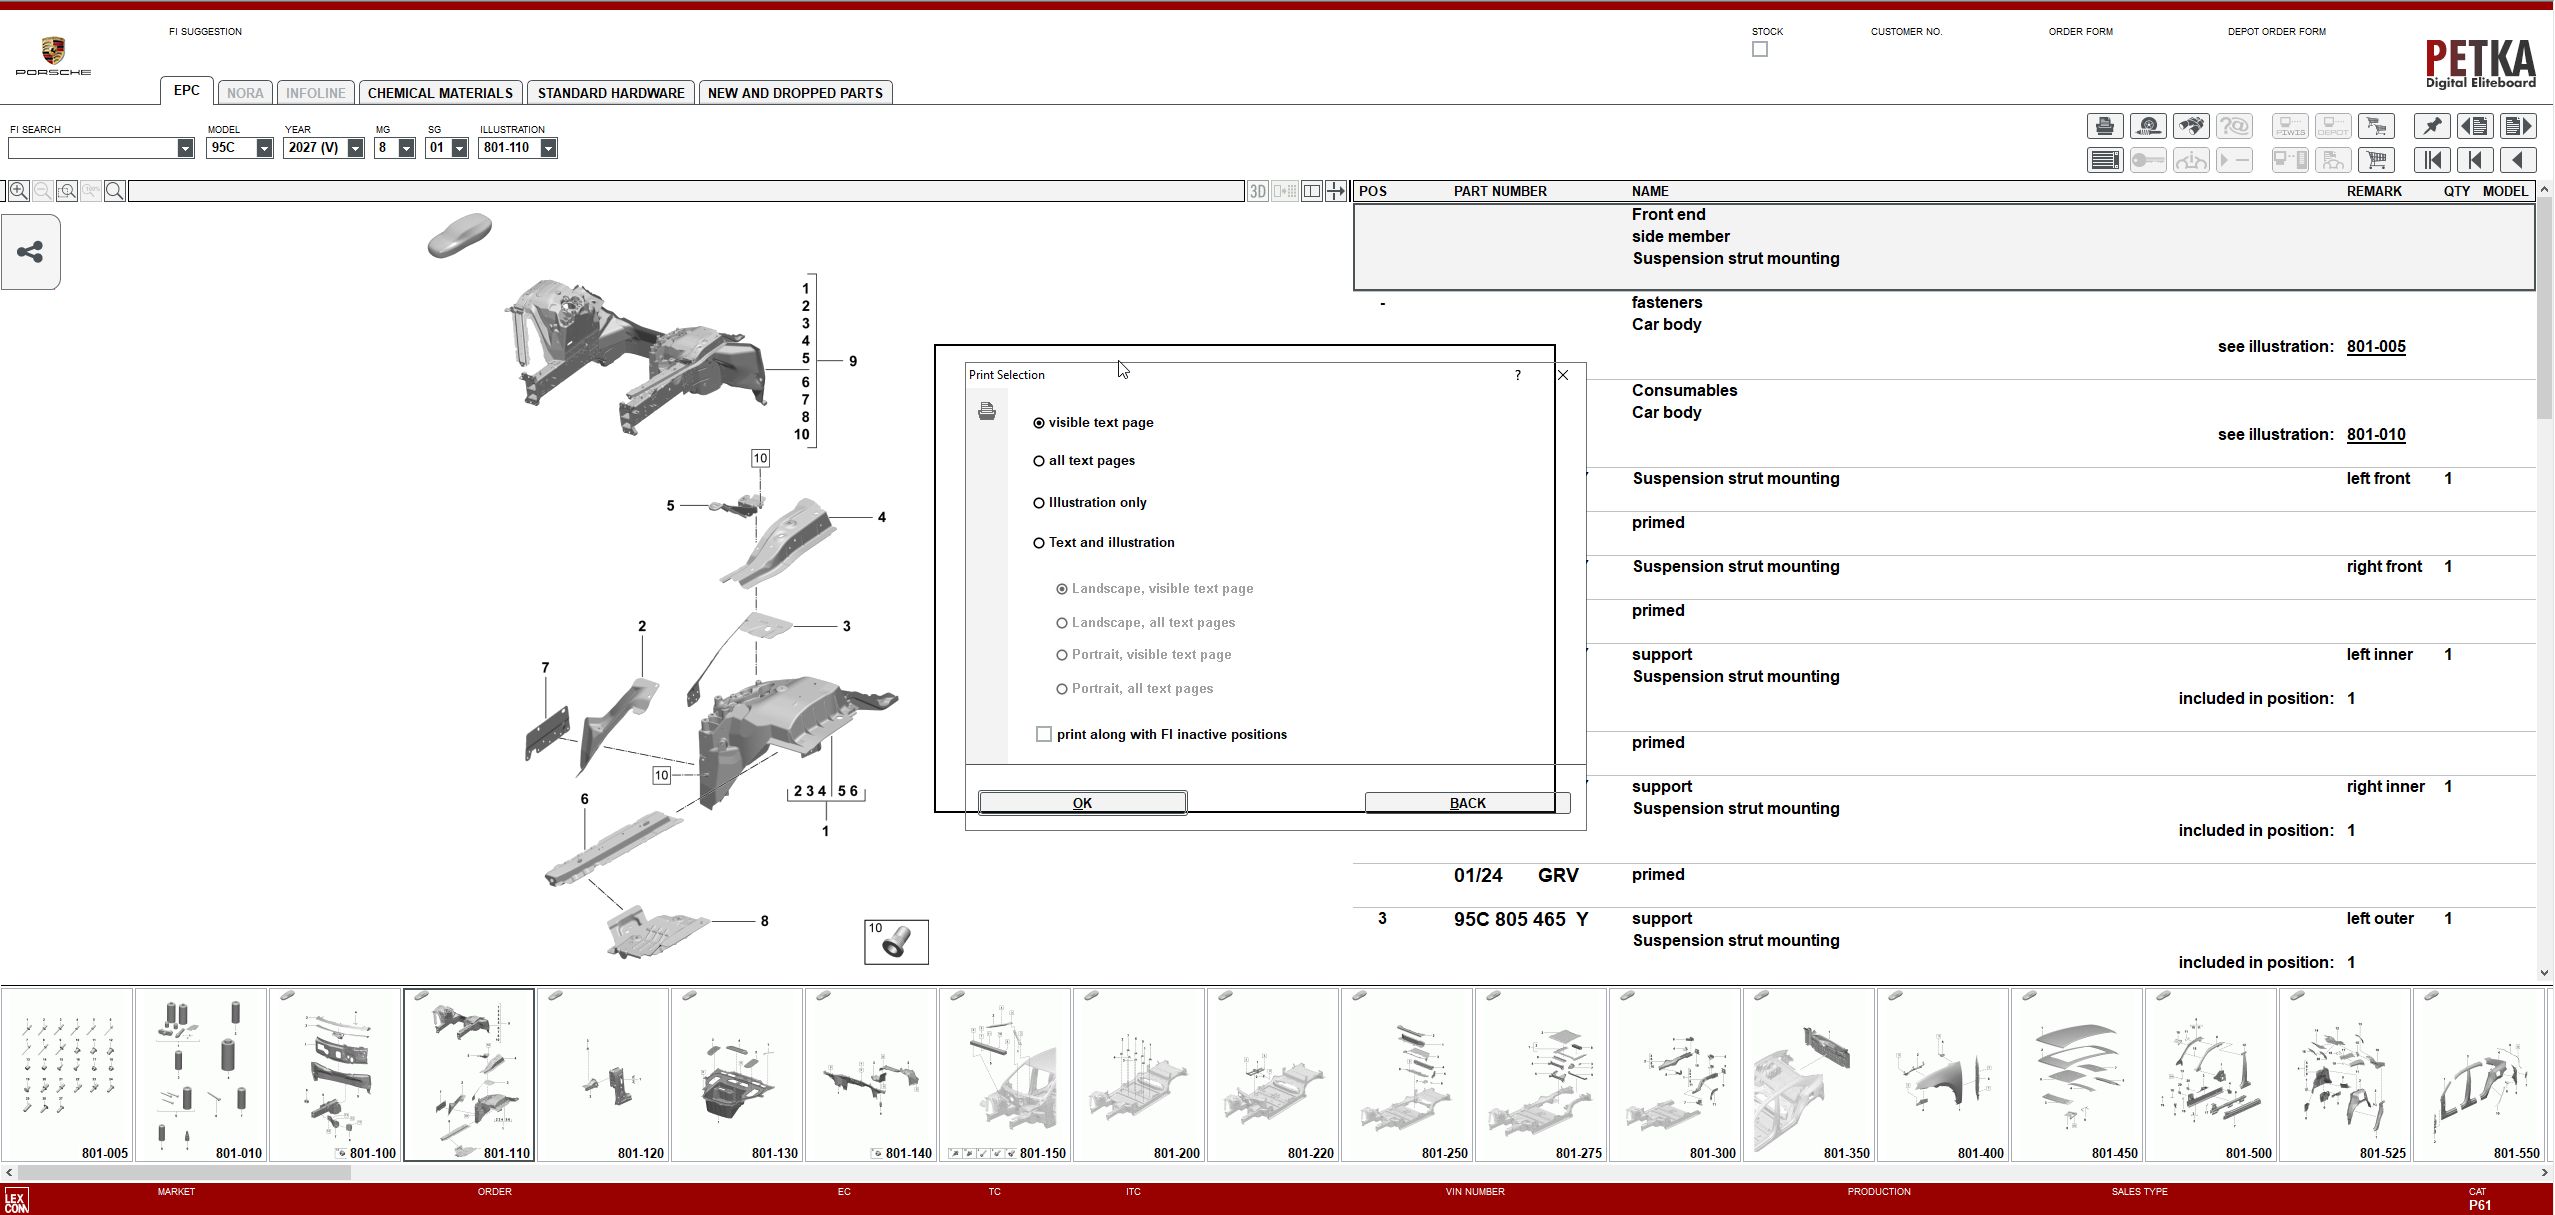Click the help question mark in Print Selection
The width and height of the screenshot is (2555, 1215).
coord(1518,375)
